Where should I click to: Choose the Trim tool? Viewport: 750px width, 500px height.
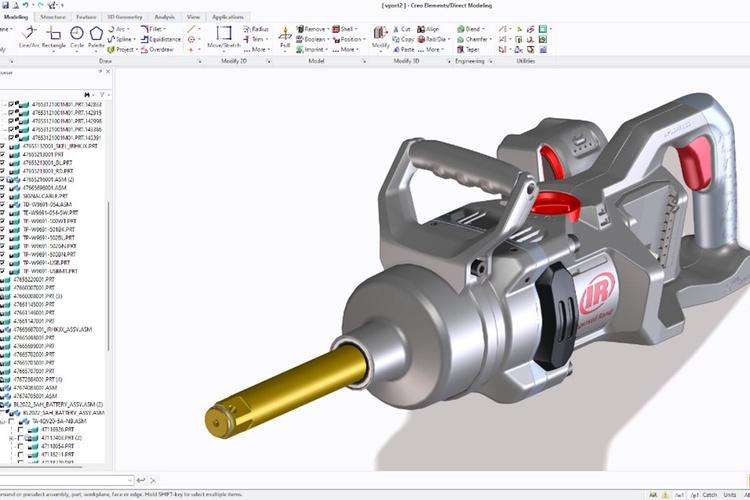click(x=256, y=39)
